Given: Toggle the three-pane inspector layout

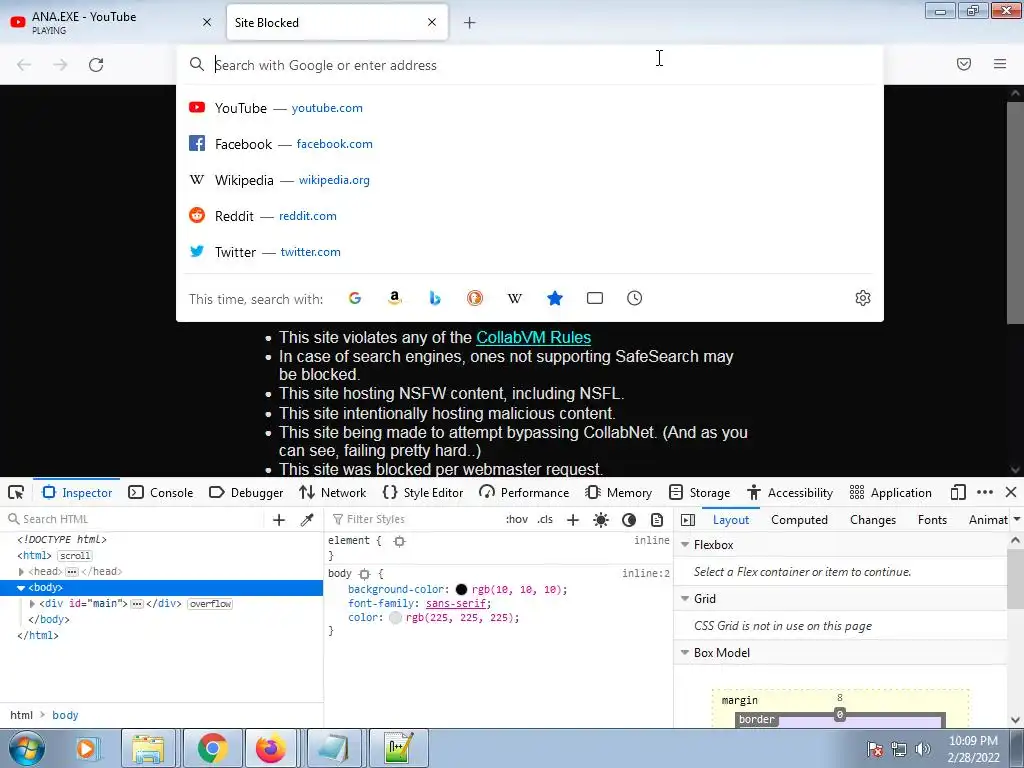Looking at the screenshot, I should (x=688, y=520).
